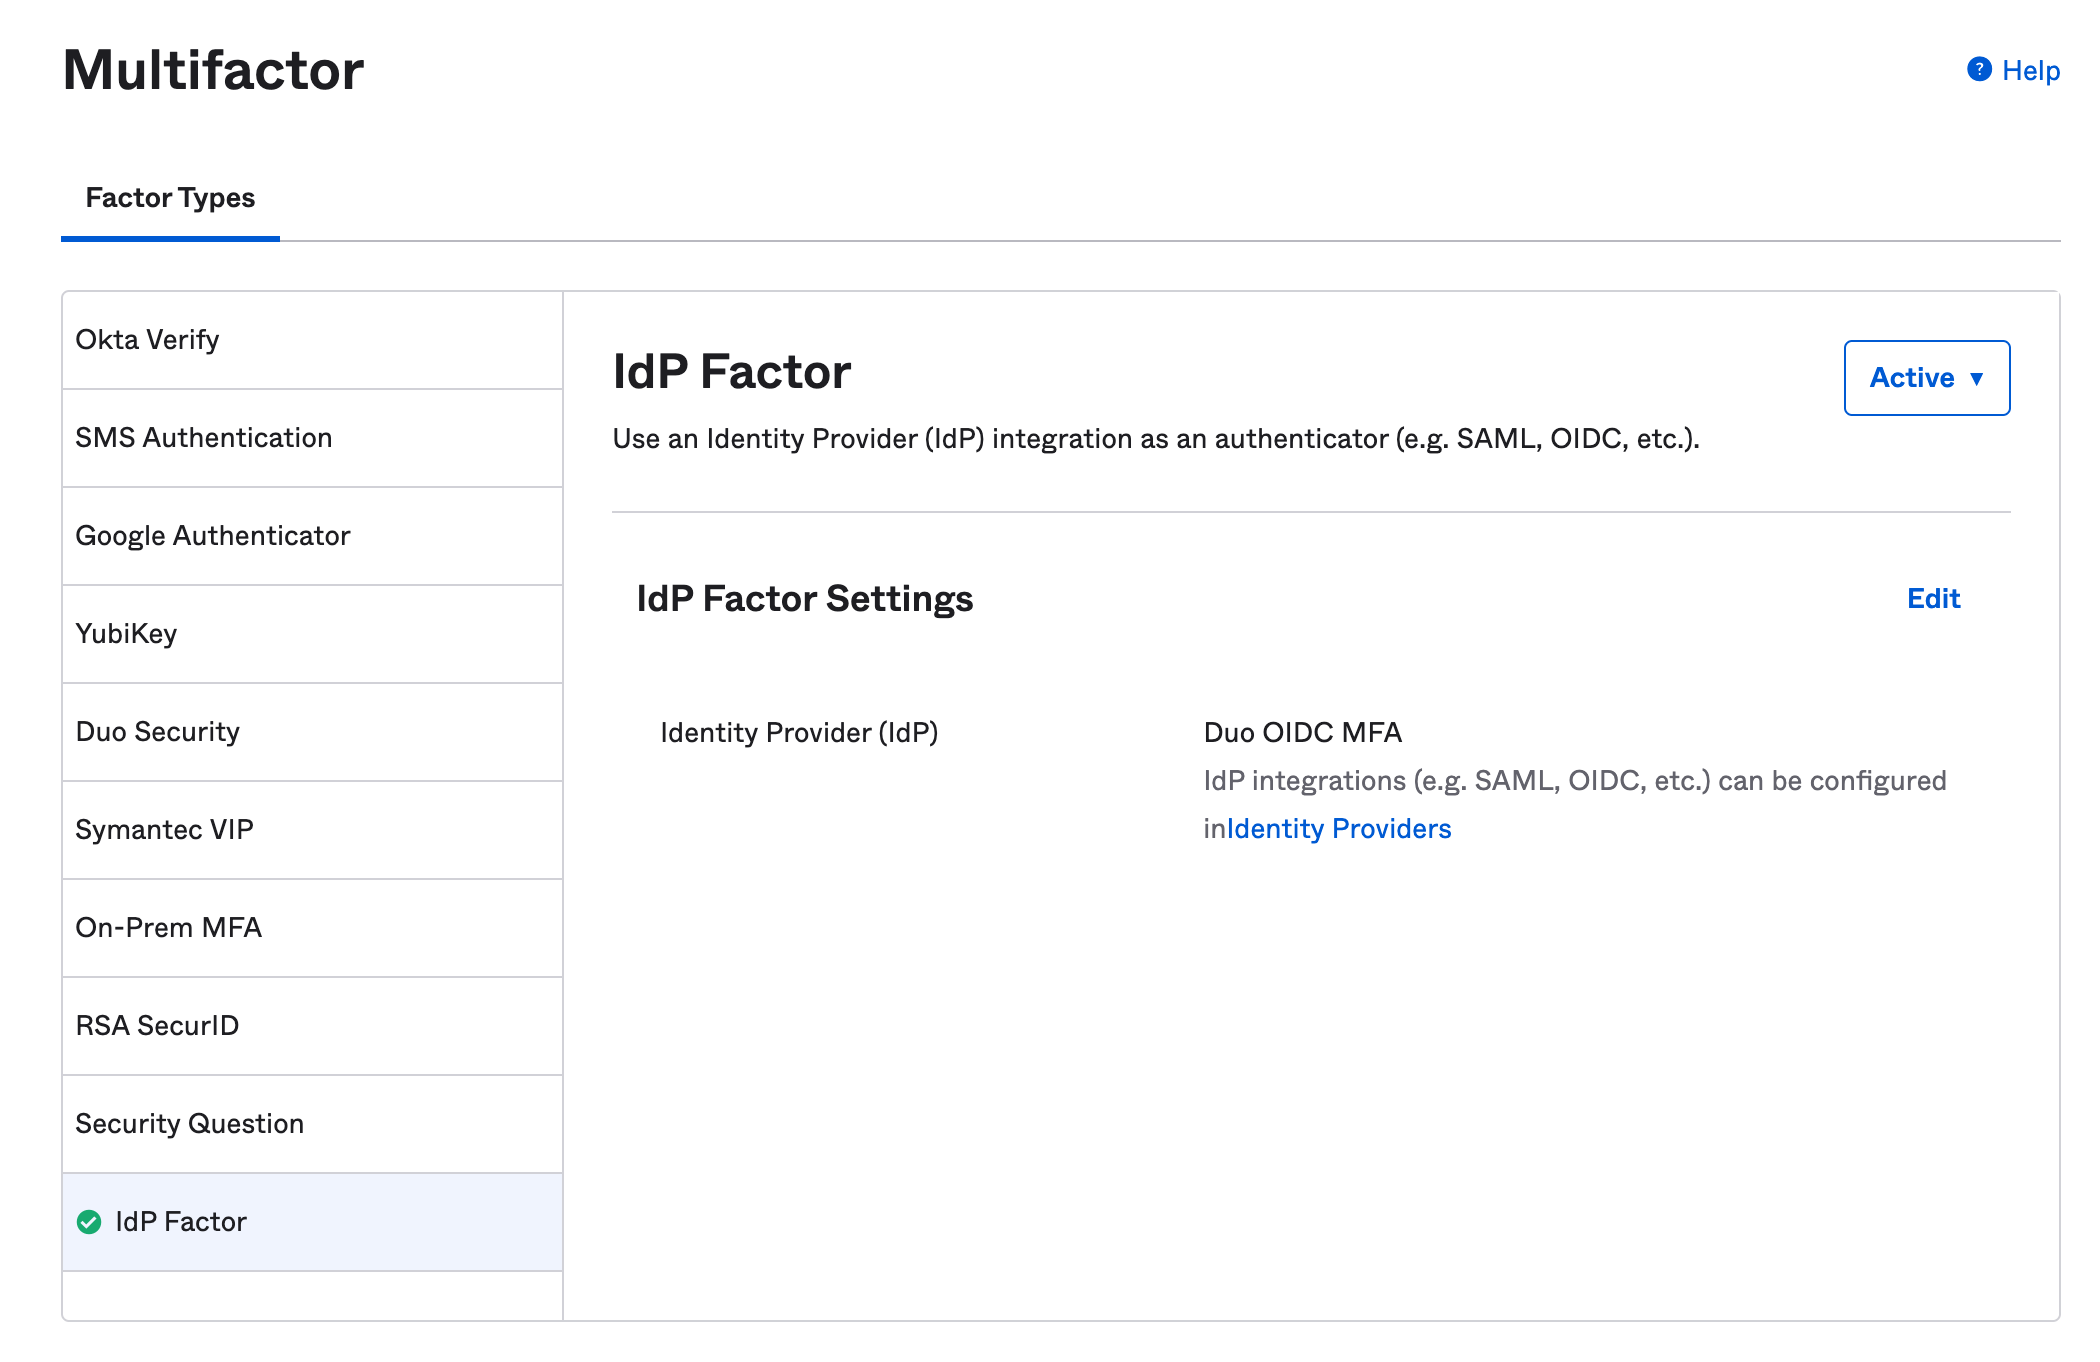Set factor status to Inactive via Active dropdown
Image resolution: width=2100 pixels, height=1362 pixels.
coord(1926,377)
